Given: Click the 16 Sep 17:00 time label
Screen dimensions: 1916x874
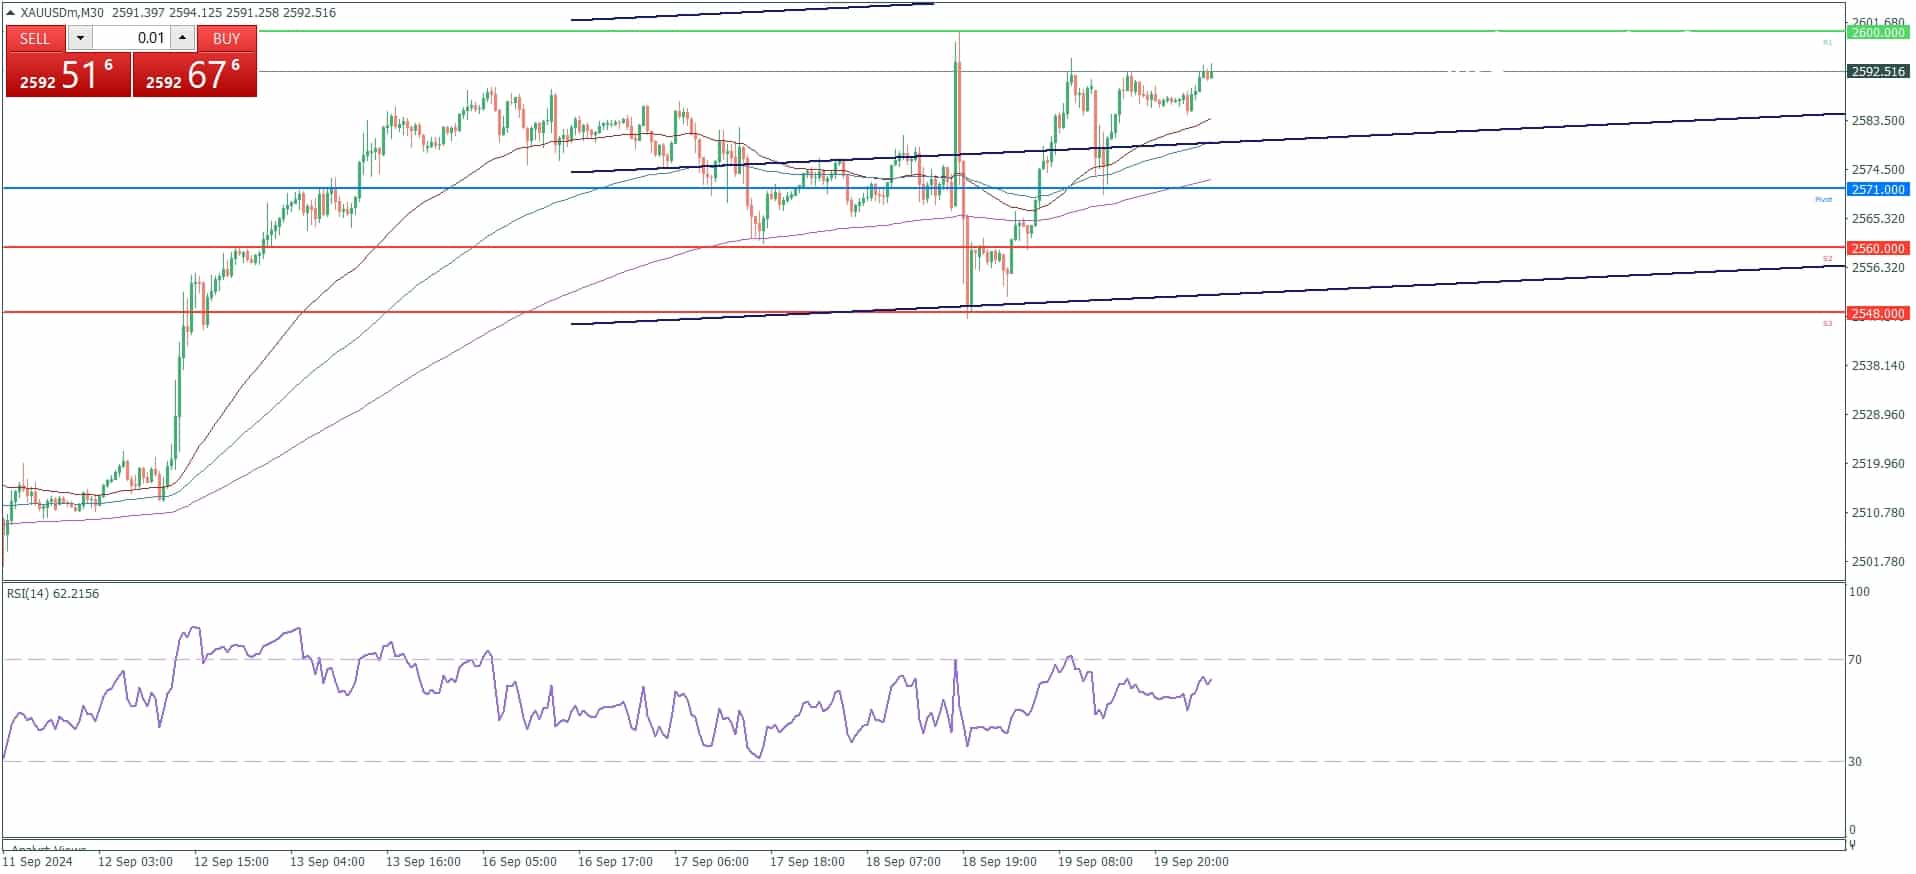Looking at the screenshot, I should click(615, 861).
